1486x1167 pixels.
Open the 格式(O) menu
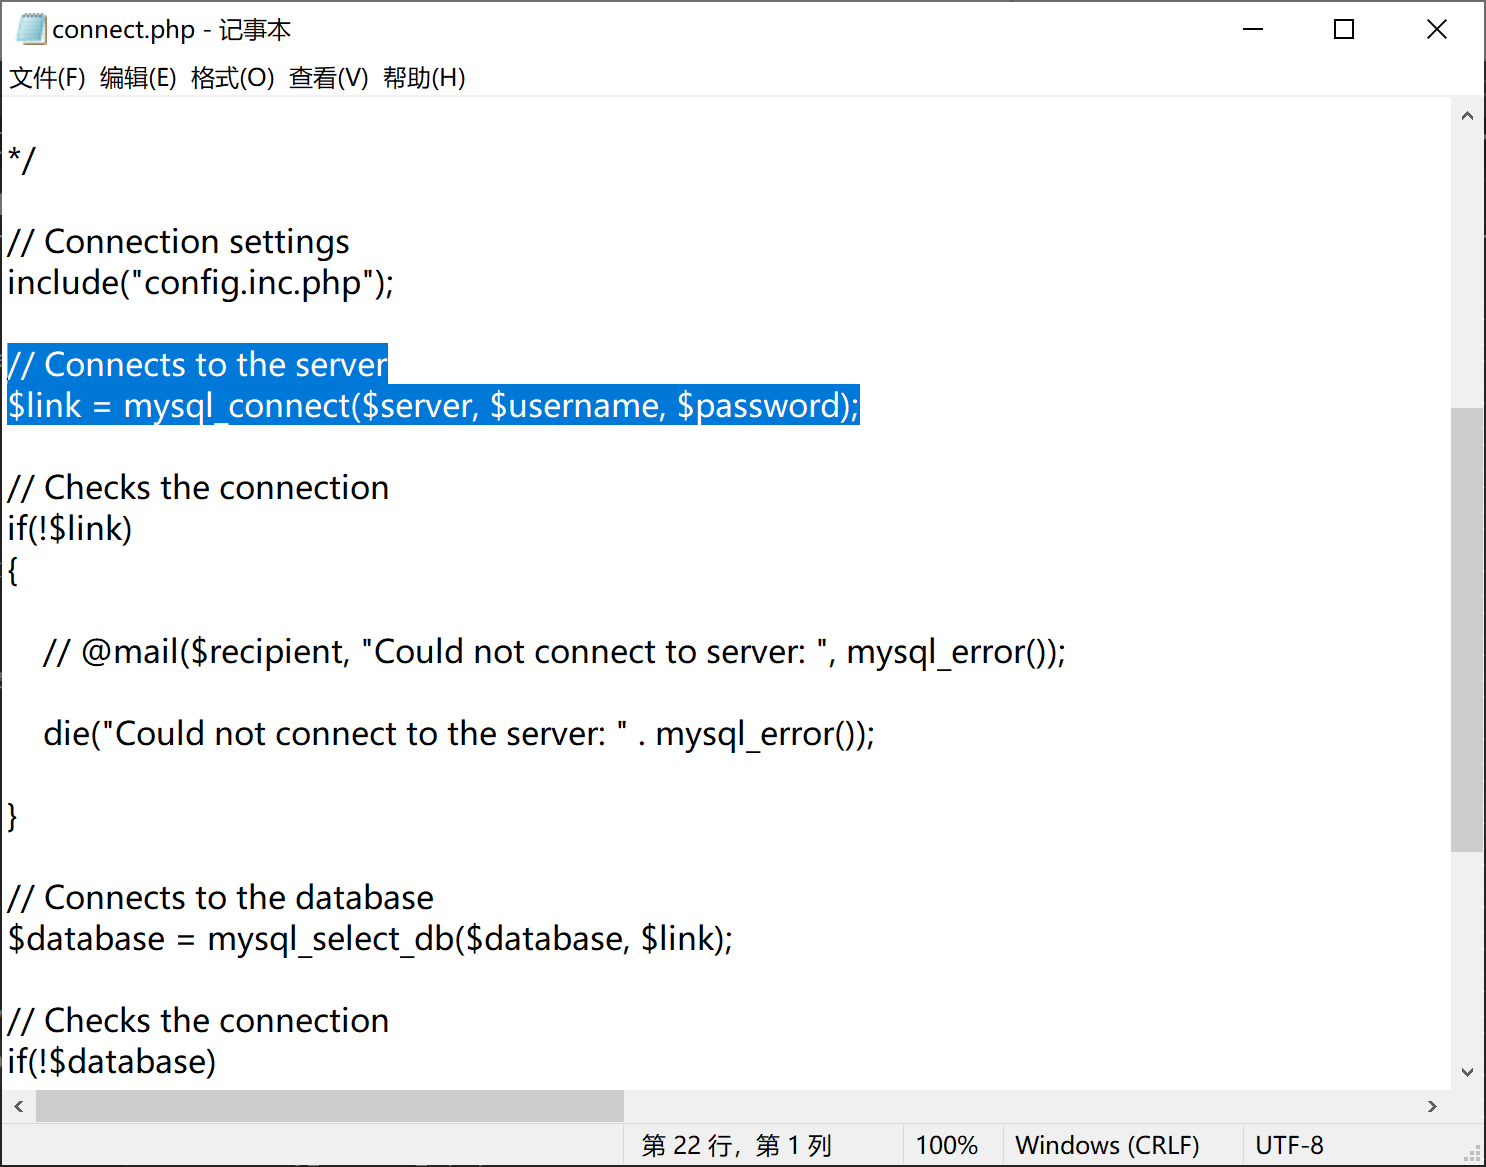click(x=232, y=78)
